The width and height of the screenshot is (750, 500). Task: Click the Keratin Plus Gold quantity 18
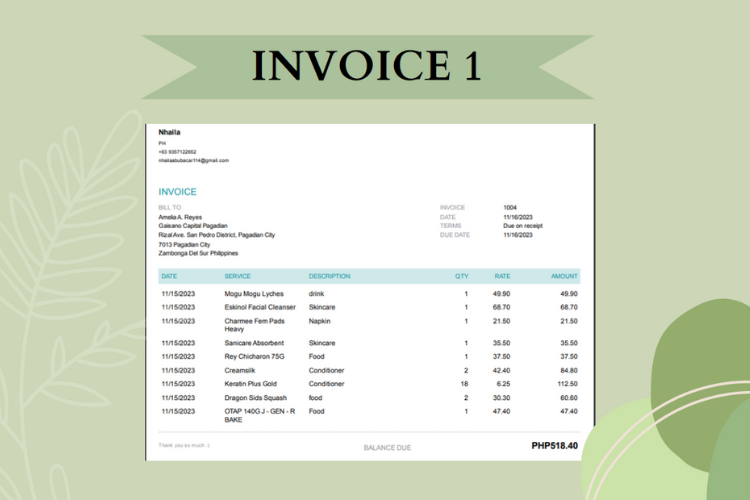point(464,384)
